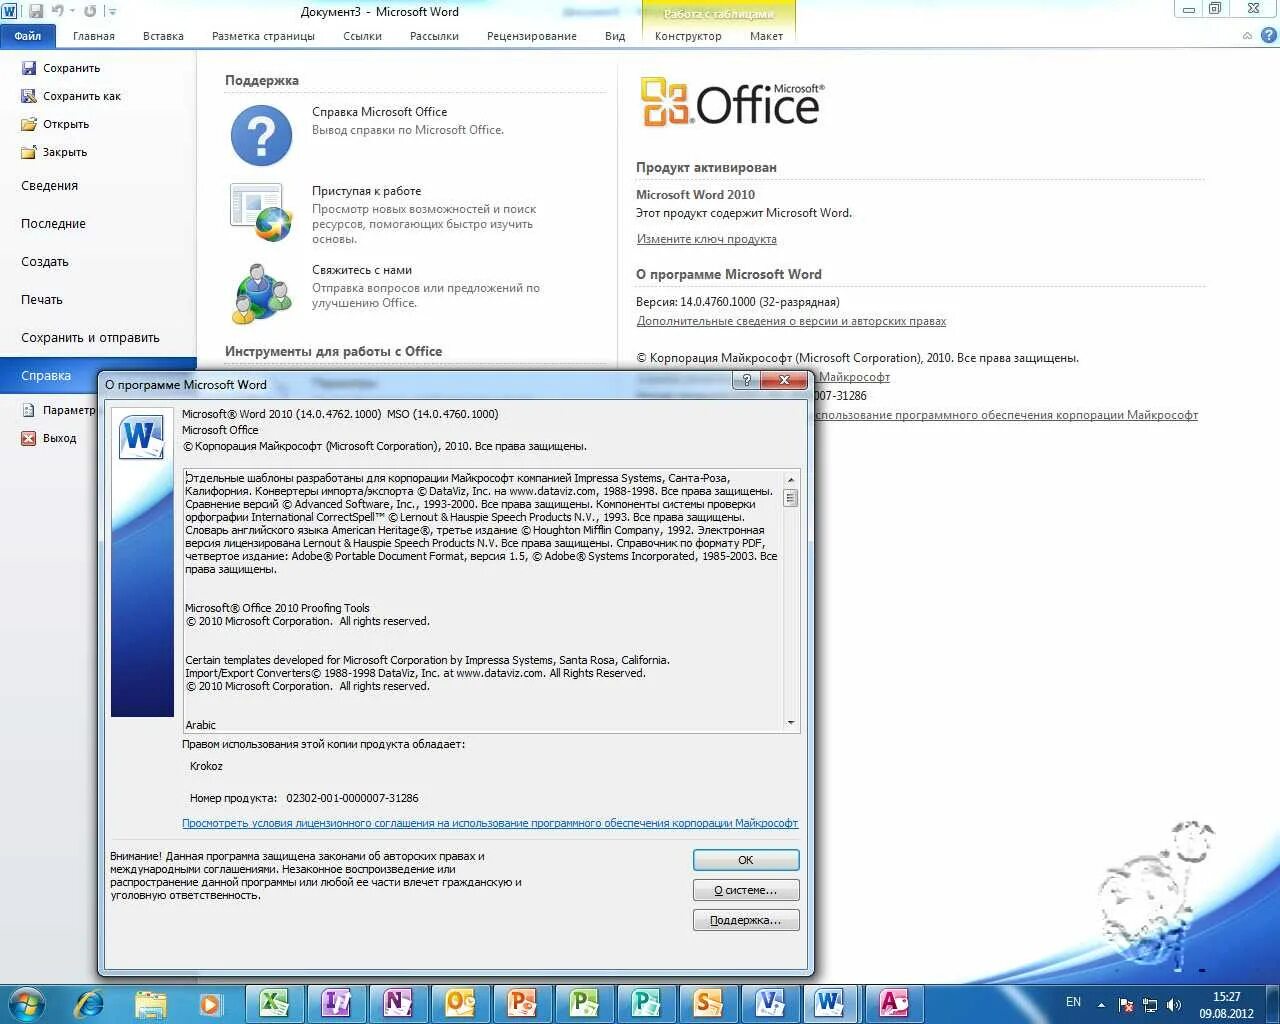Click Word logo icon in title bar
Image resolution: width=1280 pixels, height=1024 pixels.
[x=9, y=11]
